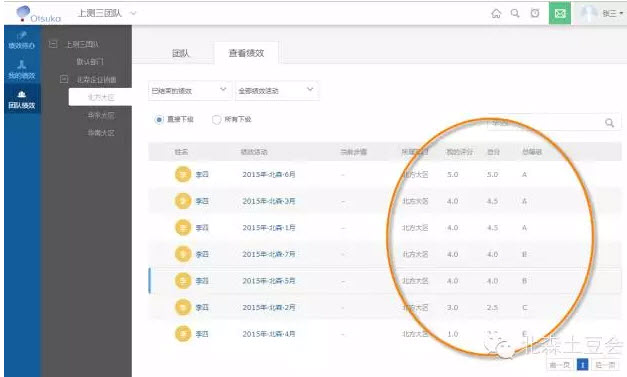Image resolution: width=627 pixels, height=377 pixels.
Task: Collapse the 北森企业销售 tree node toggle
Action: (x=64, y=79)
